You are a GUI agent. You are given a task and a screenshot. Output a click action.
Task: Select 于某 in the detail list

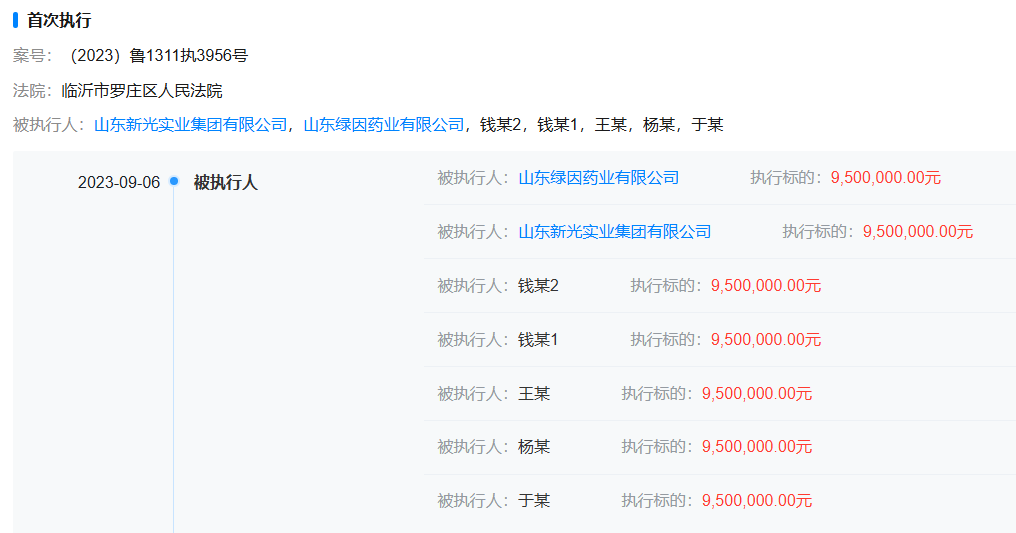click(534, 501)
